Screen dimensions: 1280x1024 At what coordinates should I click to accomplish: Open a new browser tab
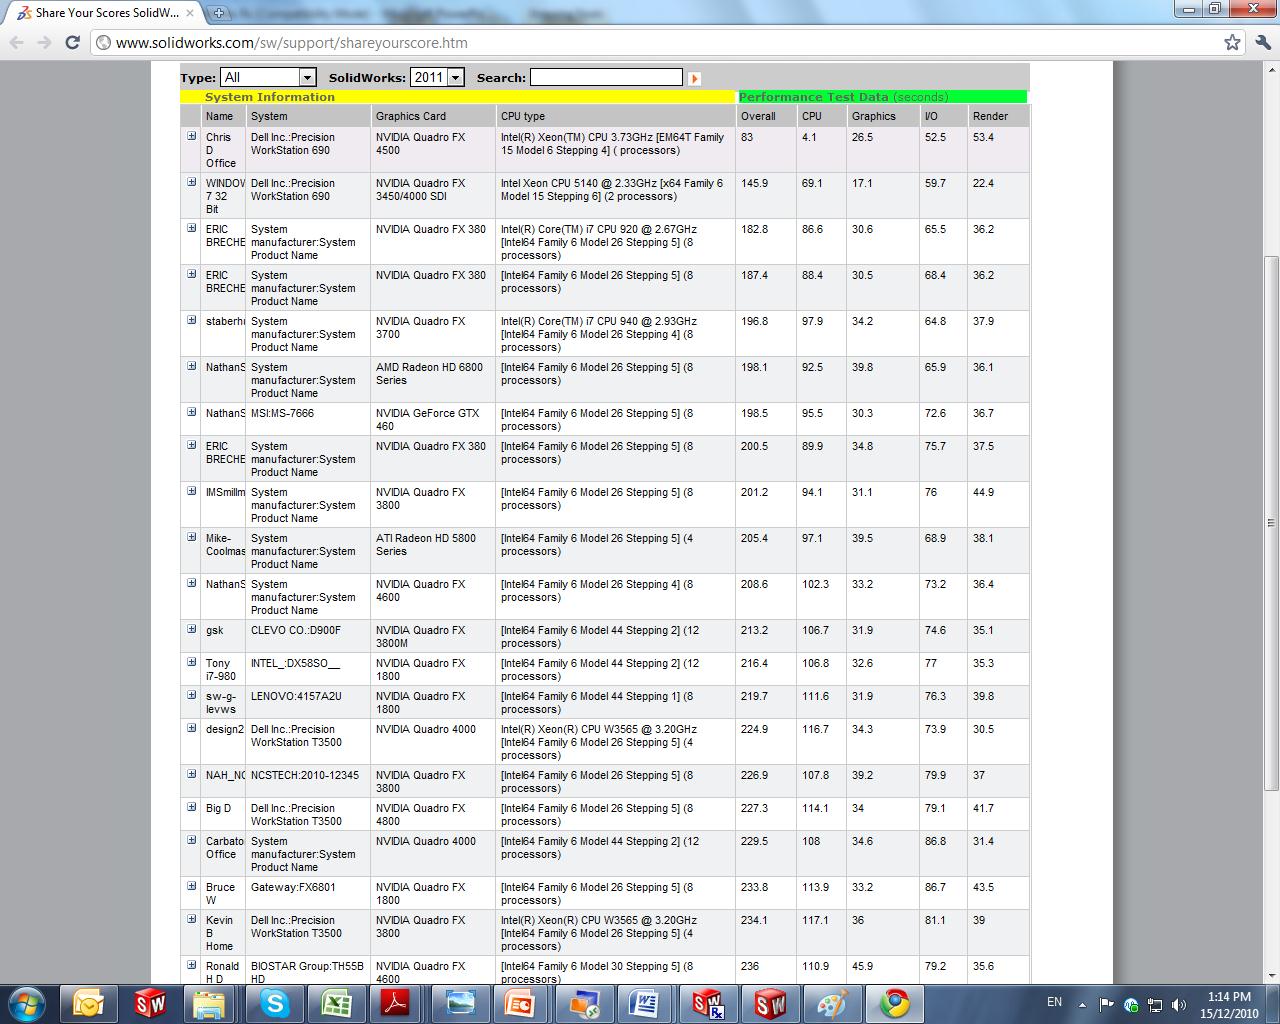219,13
